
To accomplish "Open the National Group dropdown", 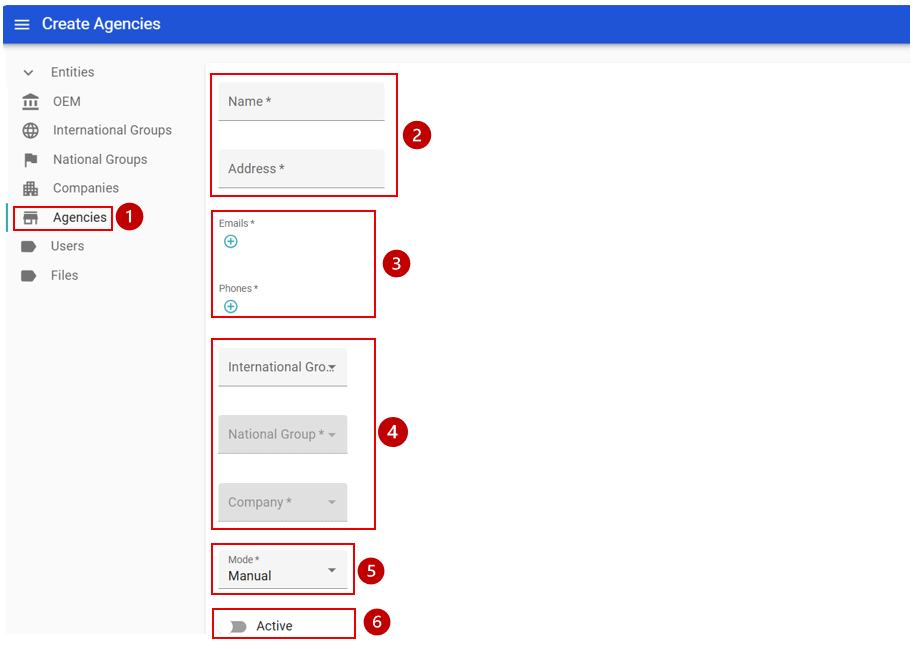I will coord(282,435).
